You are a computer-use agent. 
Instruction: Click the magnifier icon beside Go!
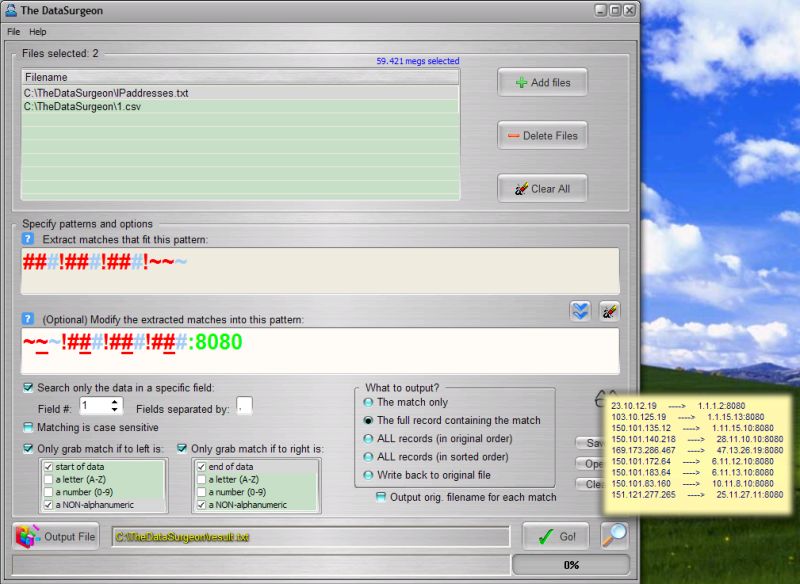pyautogui.click(x=614, y=536)
